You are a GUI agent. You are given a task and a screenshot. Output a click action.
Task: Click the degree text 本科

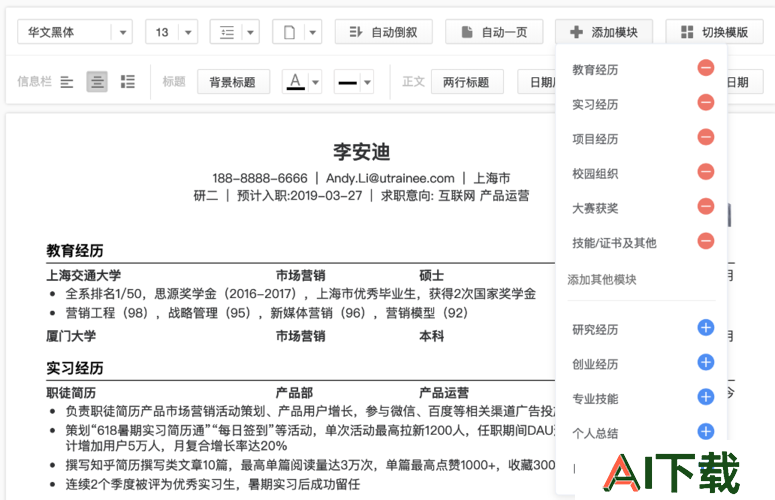431,336
